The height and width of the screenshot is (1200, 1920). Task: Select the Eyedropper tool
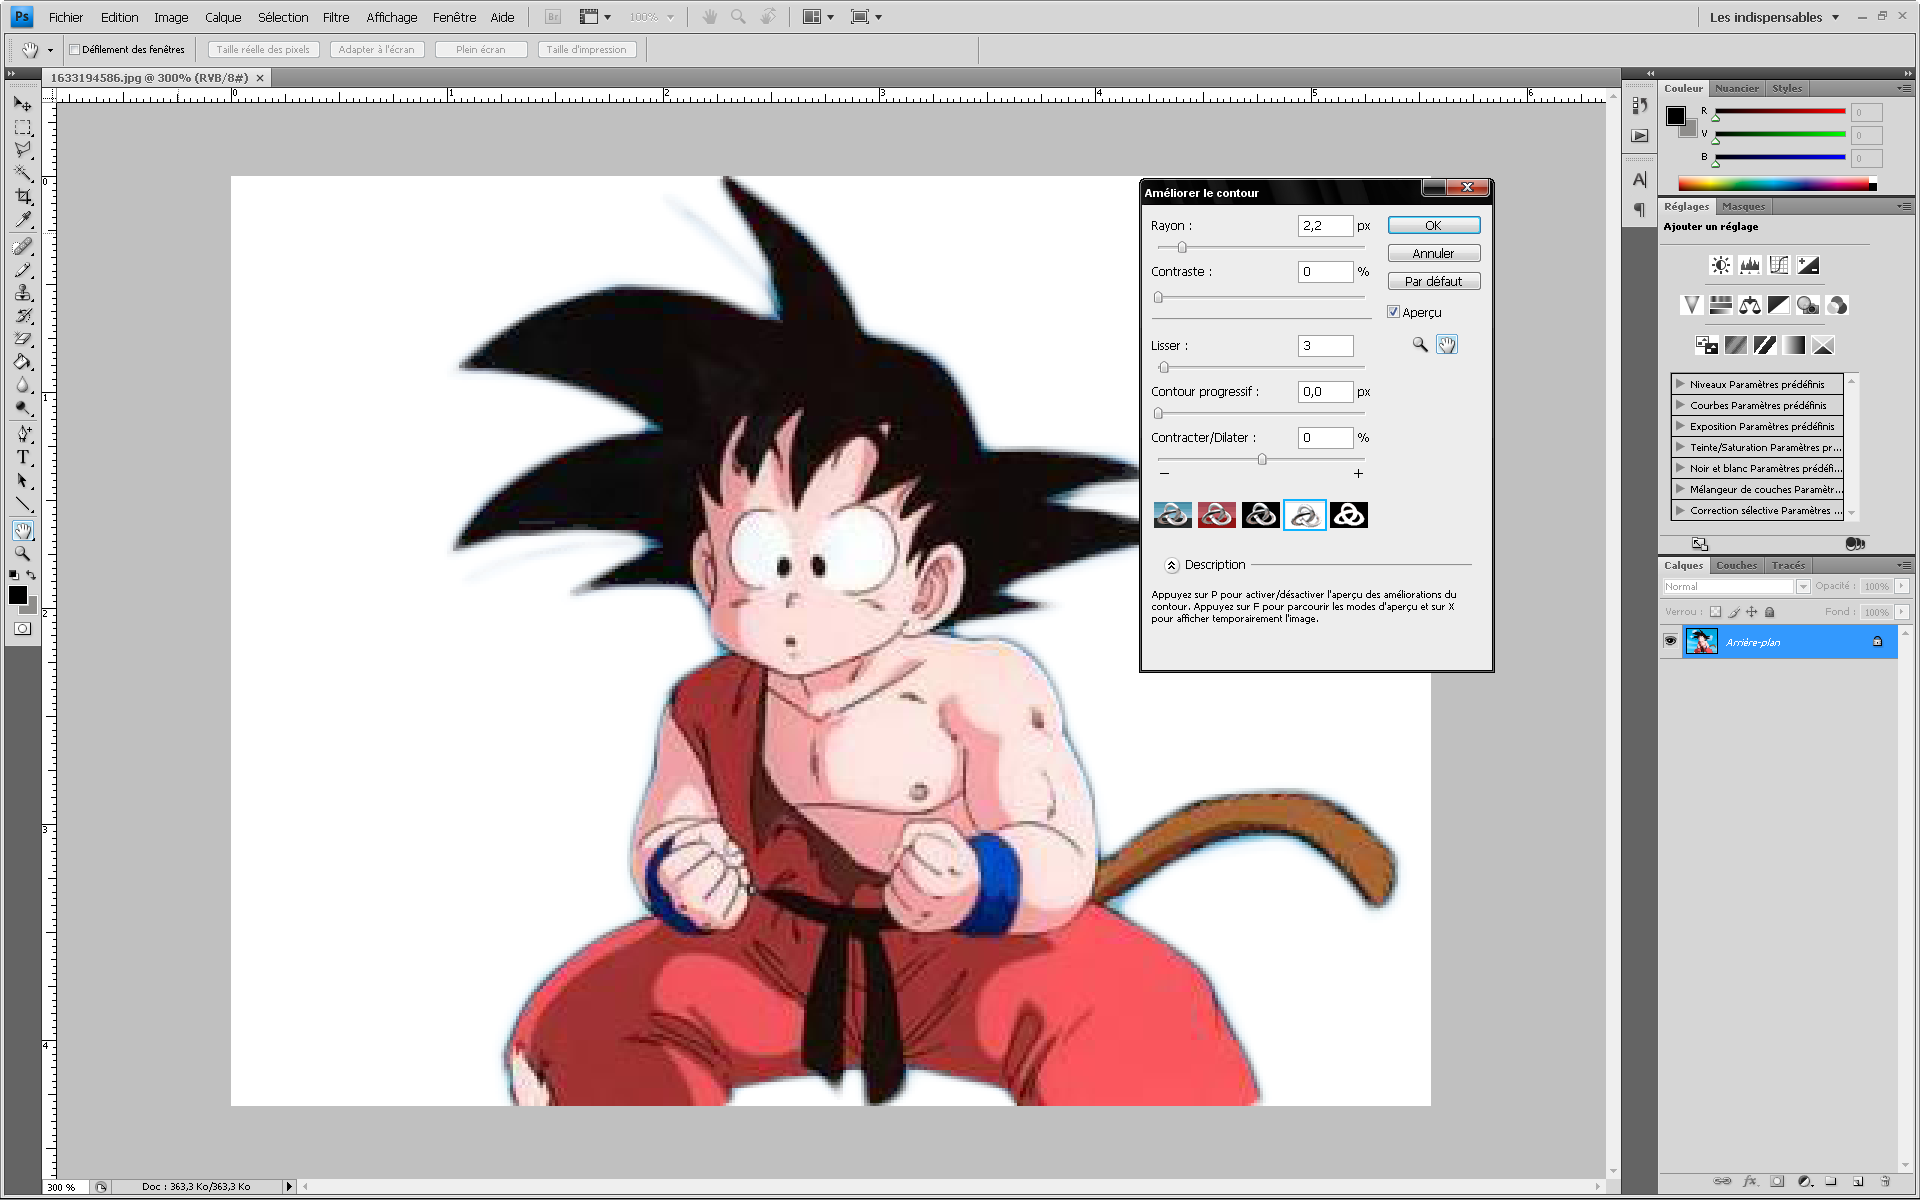(x=22, y=220)
